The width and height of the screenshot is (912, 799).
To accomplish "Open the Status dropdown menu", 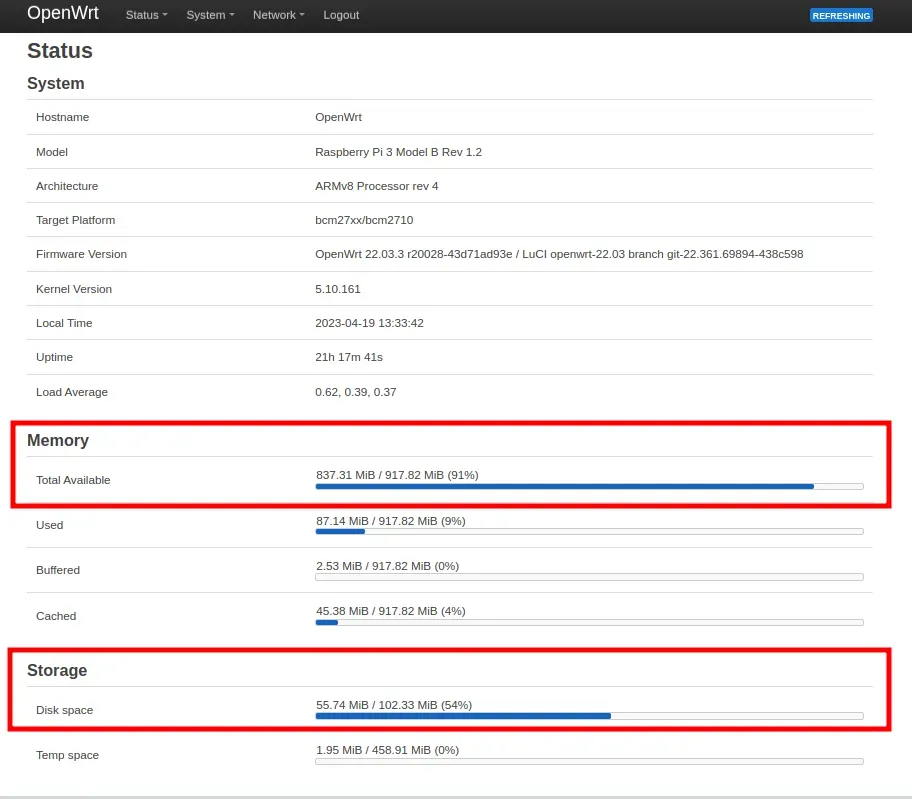I will pos(147,15).
